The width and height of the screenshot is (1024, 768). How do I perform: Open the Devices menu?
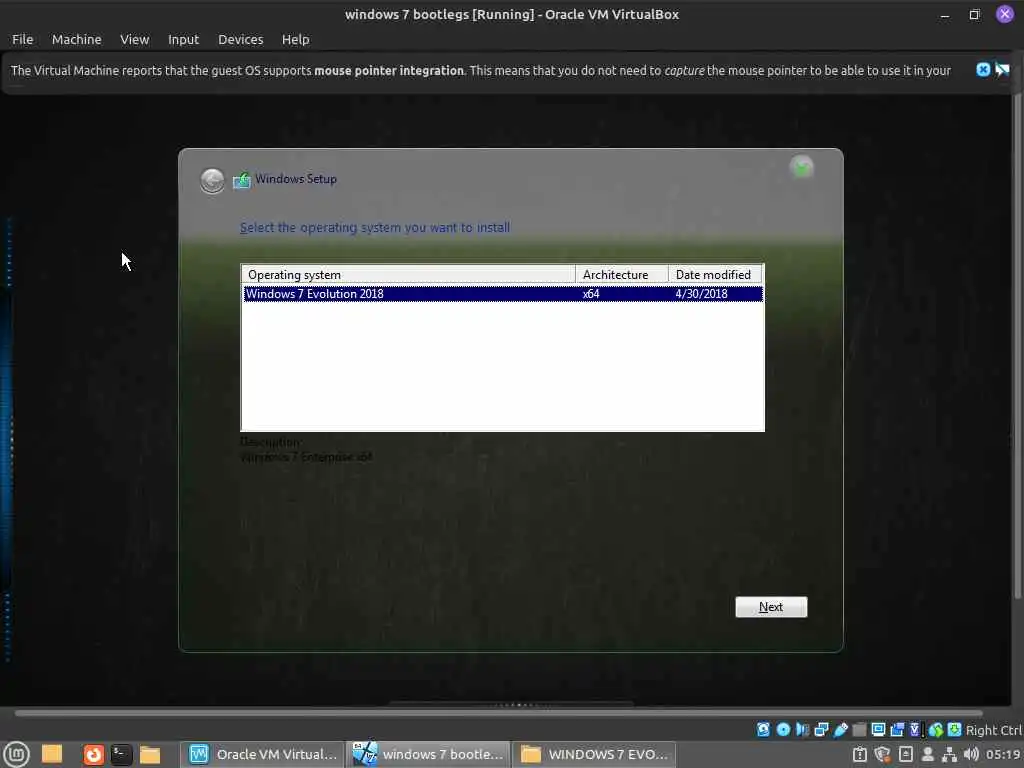coord(240,39)
